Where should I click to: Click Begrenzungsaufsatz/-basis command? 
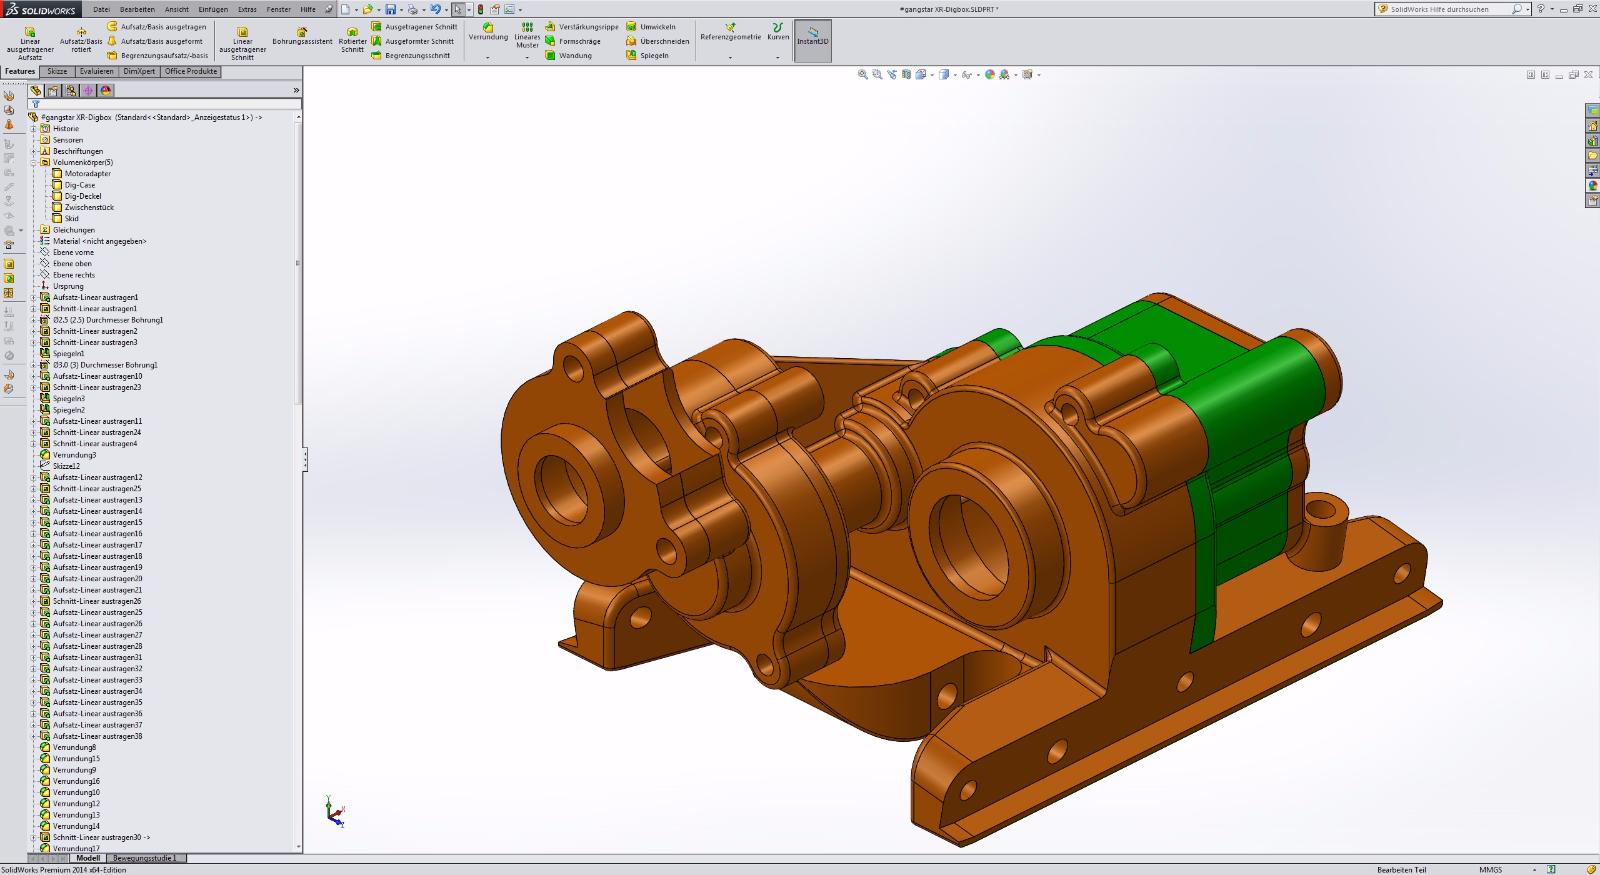tap(158, 55)
